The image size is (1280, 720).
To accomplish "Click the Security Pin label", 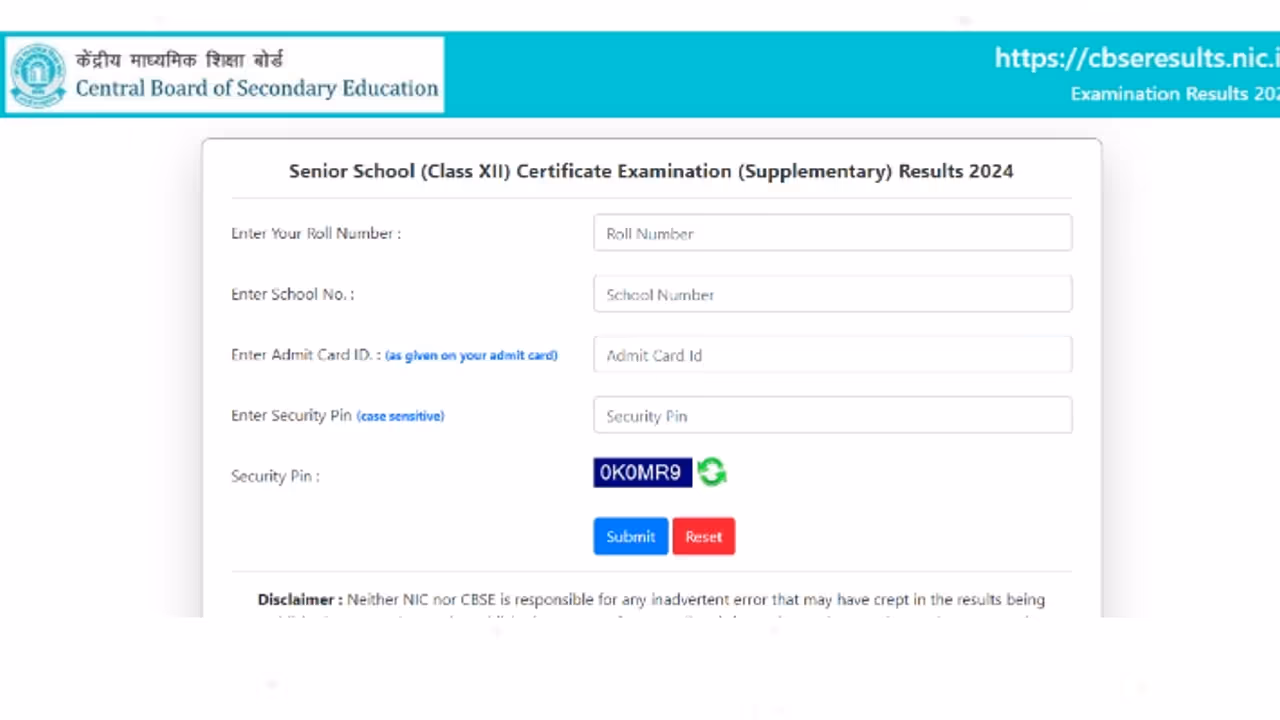I will (x=275, y=476).
